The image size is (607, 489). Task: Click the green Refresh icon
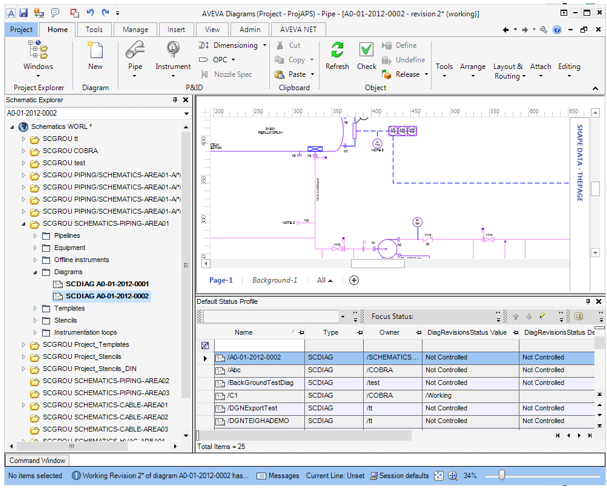337,50
